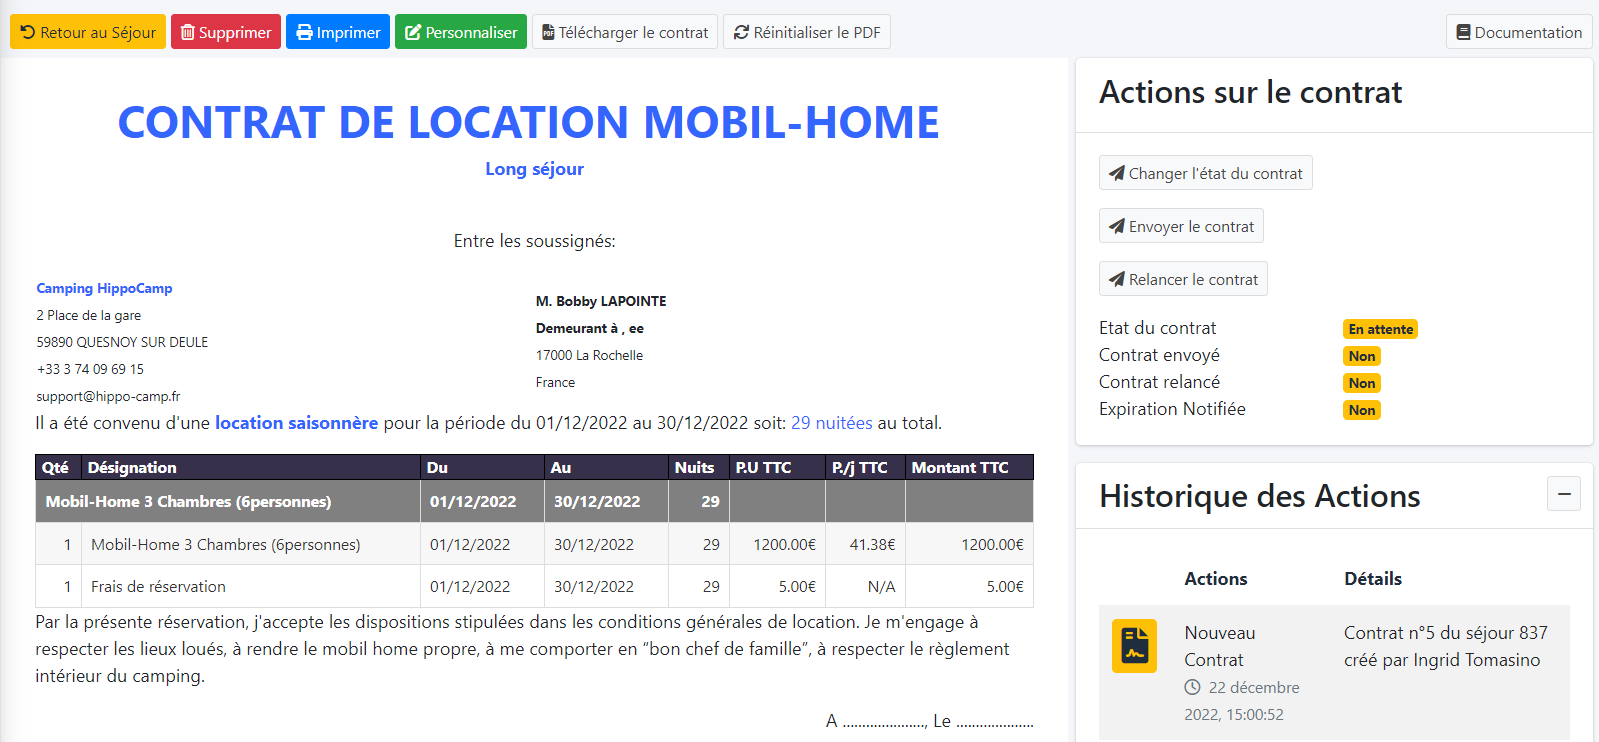This screenshot has width=1599, height=742.
Task: Click the trash icon on Supprimer
Action: [x=188, y=33]
